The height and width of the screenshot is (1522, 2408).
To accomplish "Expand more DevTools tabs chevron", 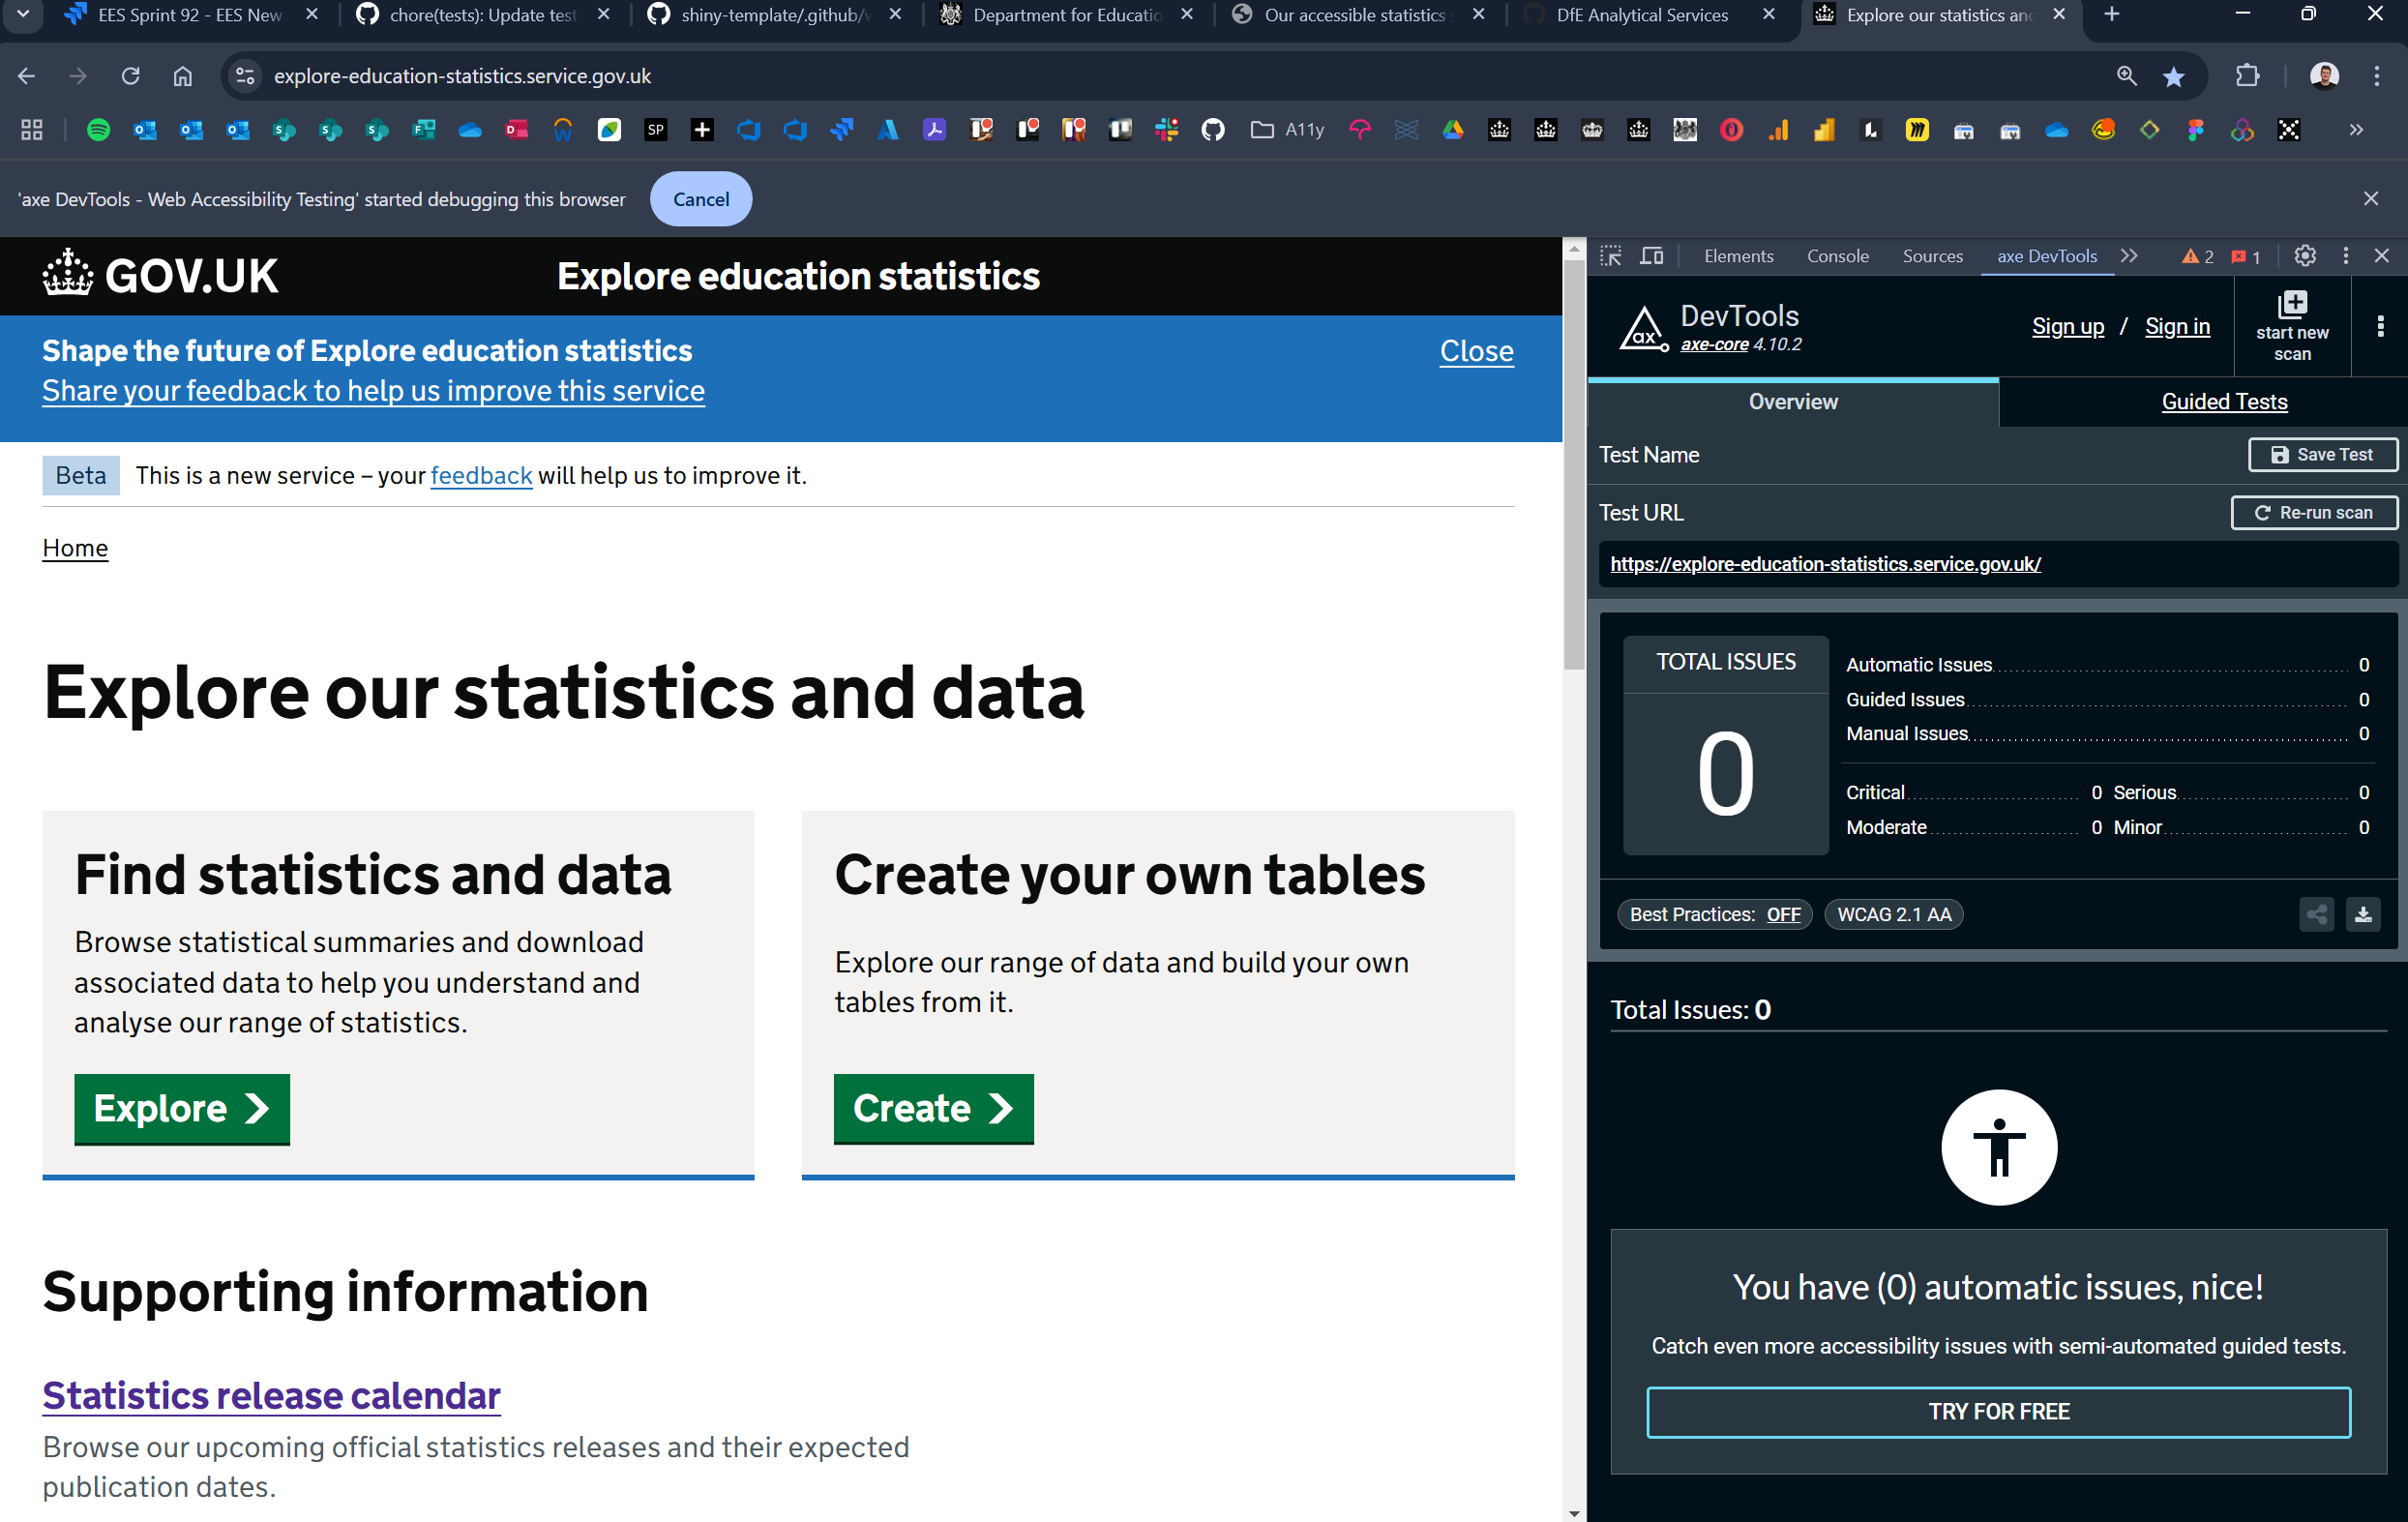I will (x=2129, y=256).
